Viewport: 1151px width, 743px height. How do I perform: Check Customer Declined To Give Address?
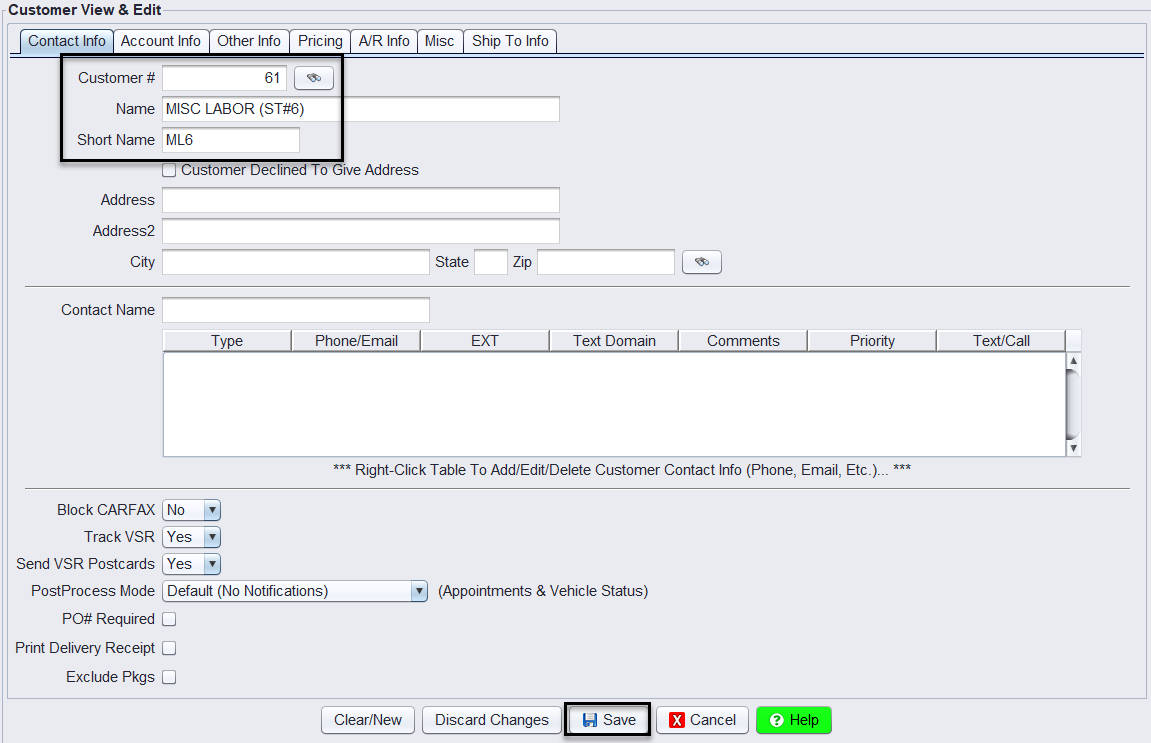tap(169, 170)
